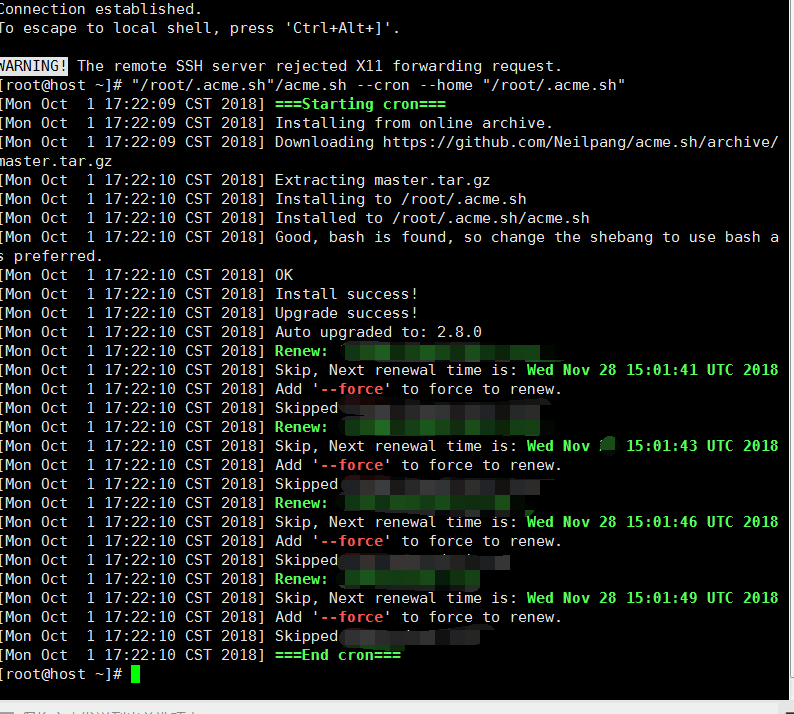The image size is (794, 714).
Task: Click the 'Upgrade success!' message
Action: (x=346, y=313)
